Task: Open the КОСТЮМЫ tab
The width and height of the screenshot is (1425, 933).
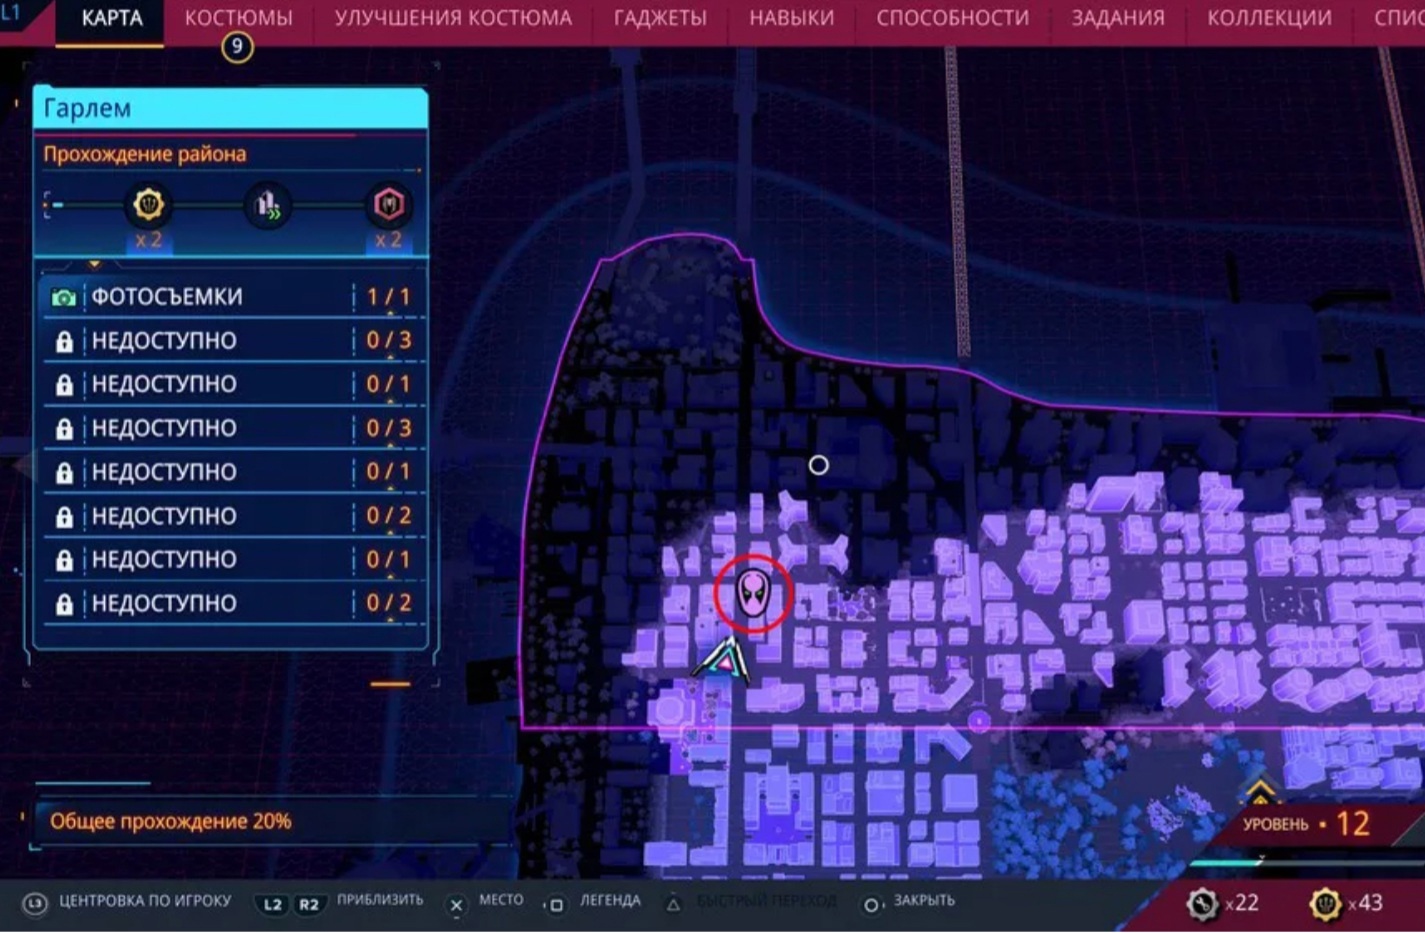Action: coord(238,18)
